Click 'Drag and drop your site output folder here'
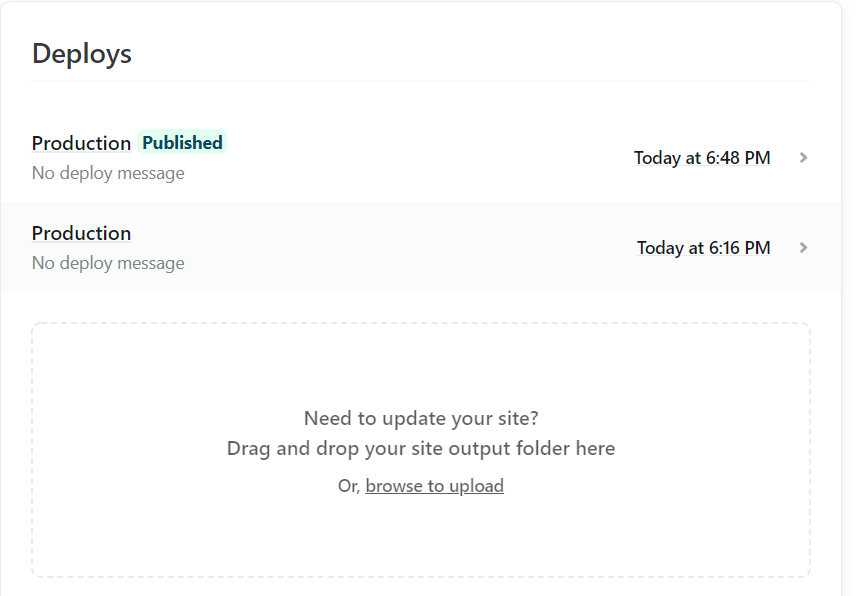Screen dimensions: 862x596 [x=421, y=449]
